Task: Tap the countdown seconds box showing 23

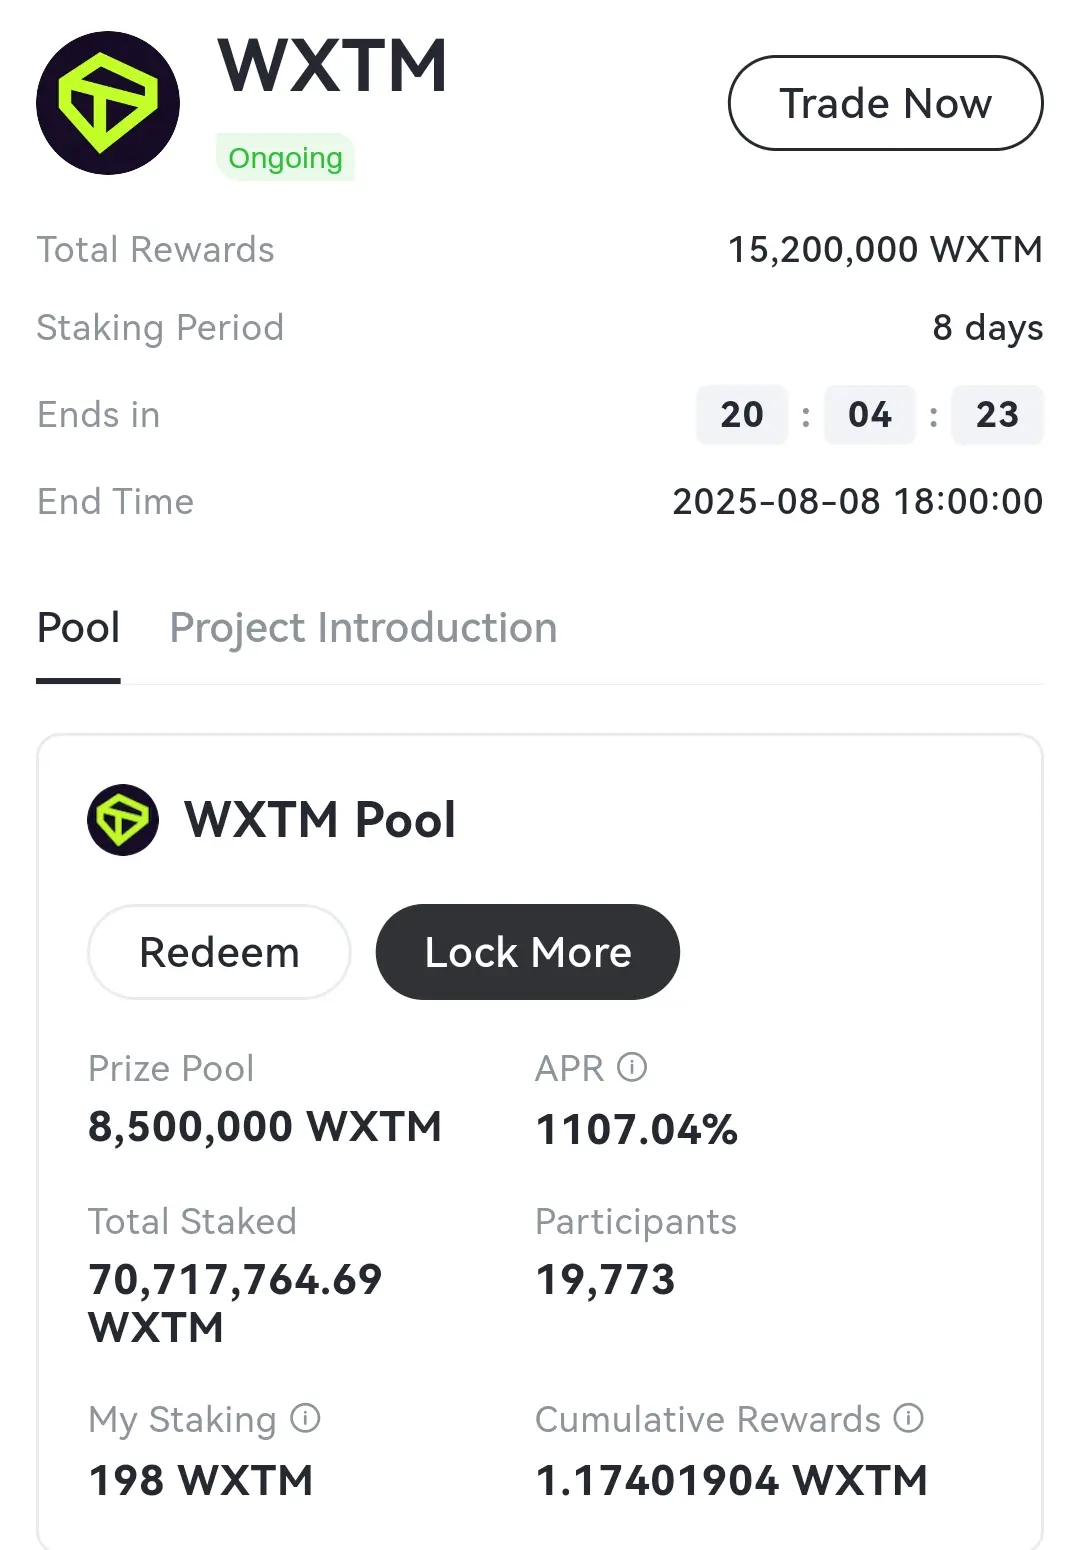Action: 997,414
